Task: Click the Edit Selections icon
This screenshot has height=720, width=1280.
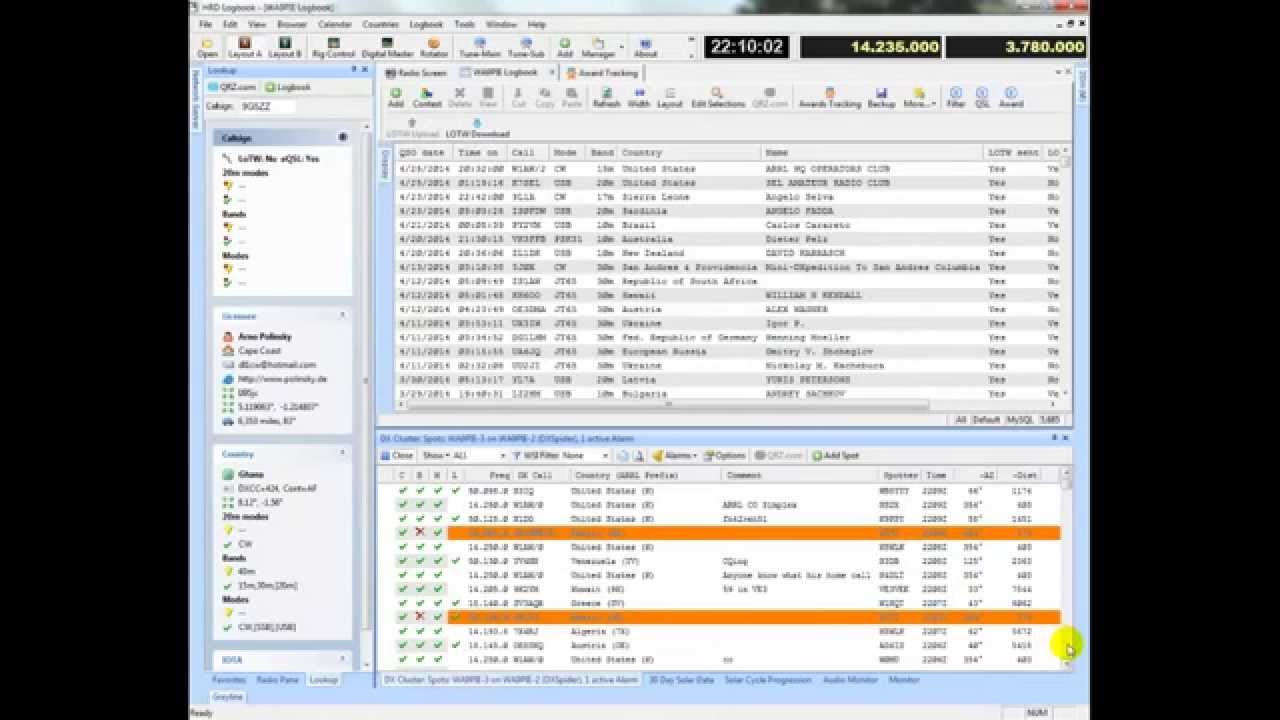Action: click(718, 98)
